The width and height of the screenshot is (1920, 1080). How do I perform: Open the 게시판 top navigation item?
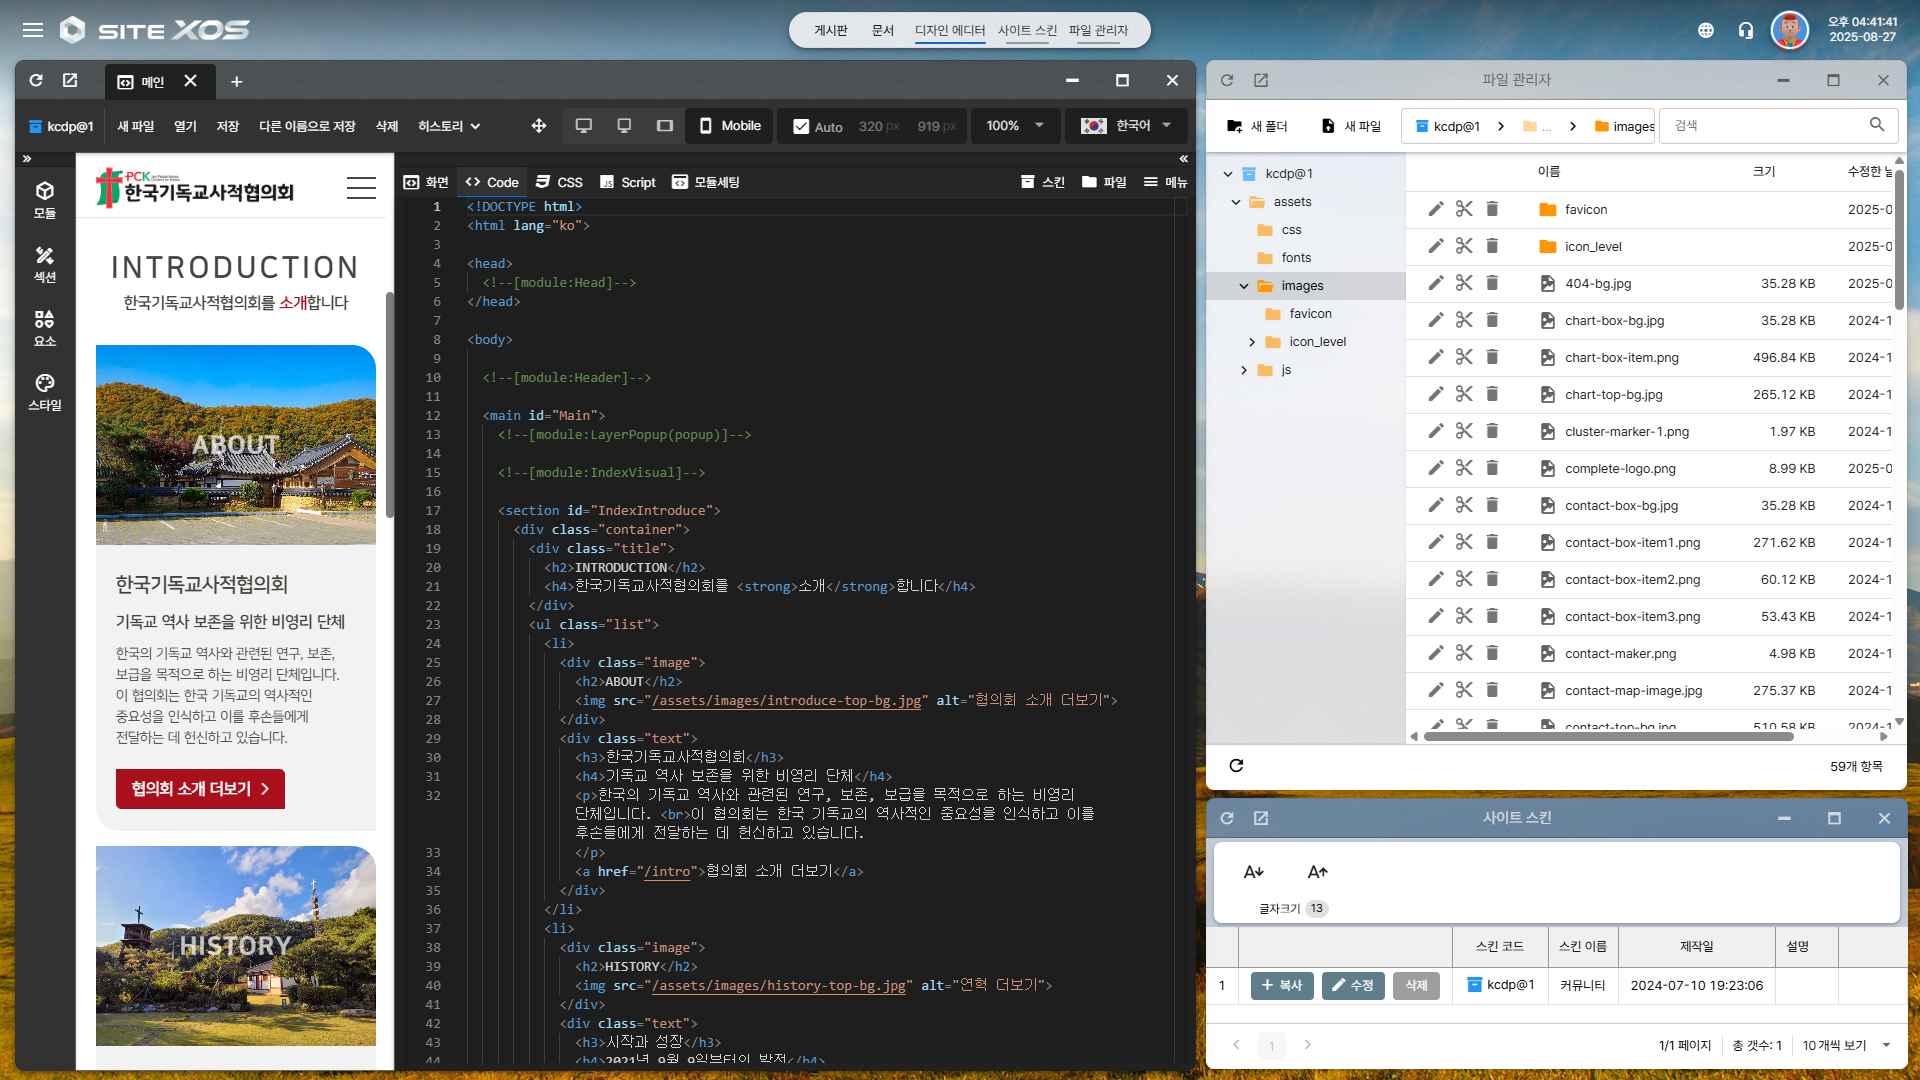click(x=830, y=30)
